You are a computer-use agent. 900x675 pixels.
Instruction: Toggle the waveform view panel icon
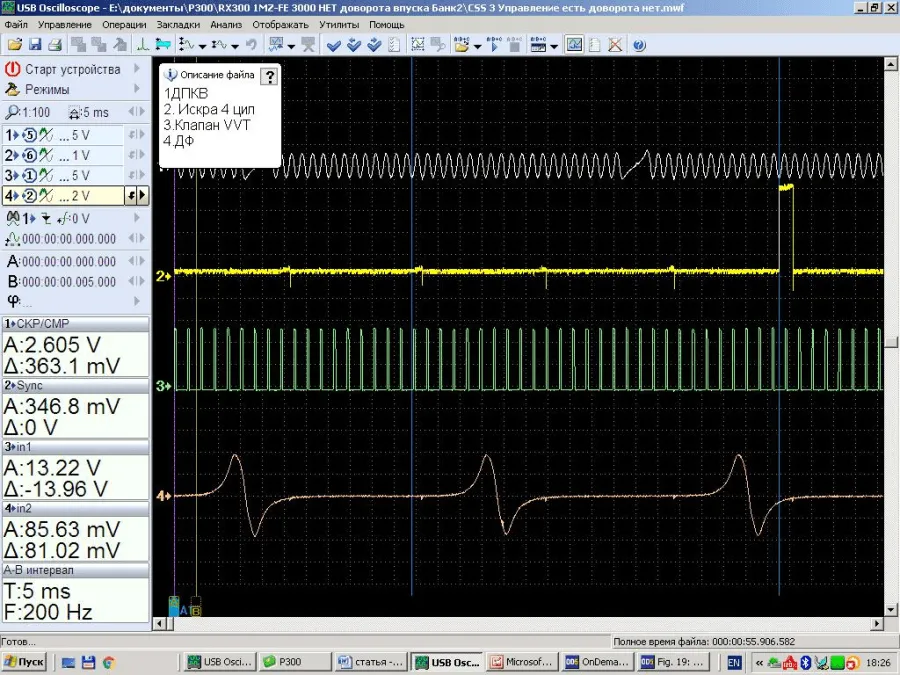pos(574,45)
